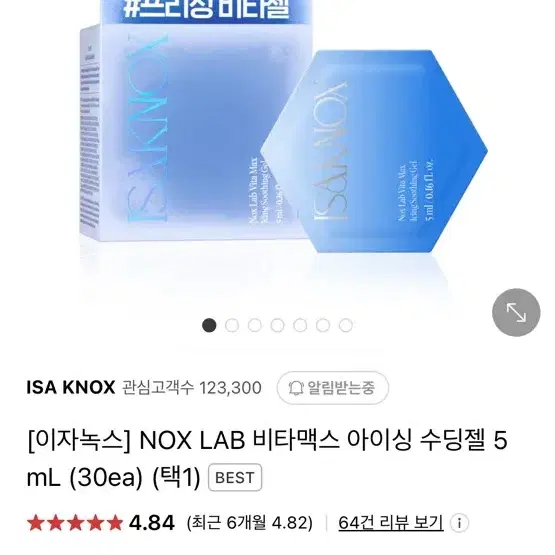Tap the blue hexagon gel product image

pos(374,151)
